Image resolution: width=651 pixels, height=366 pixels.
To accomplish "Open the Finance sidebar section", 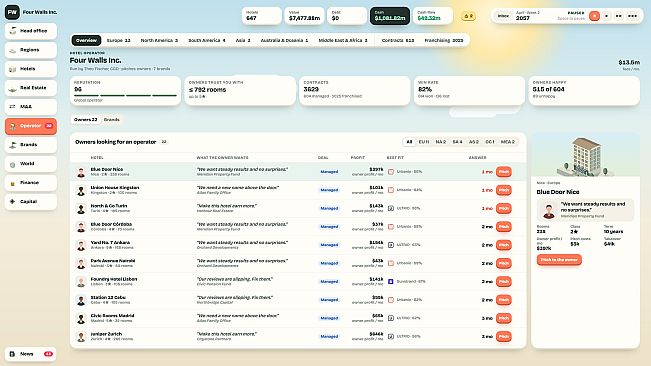I will click(31, 183).
